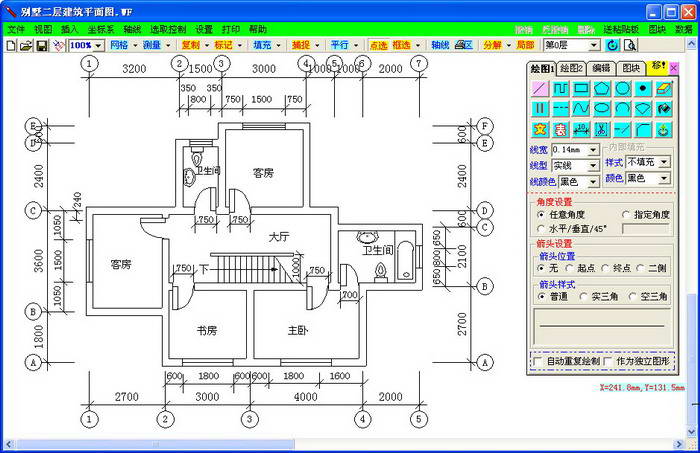Enable 自动重复绘制 checkbox
700x453 pixels.
point(539,361)
